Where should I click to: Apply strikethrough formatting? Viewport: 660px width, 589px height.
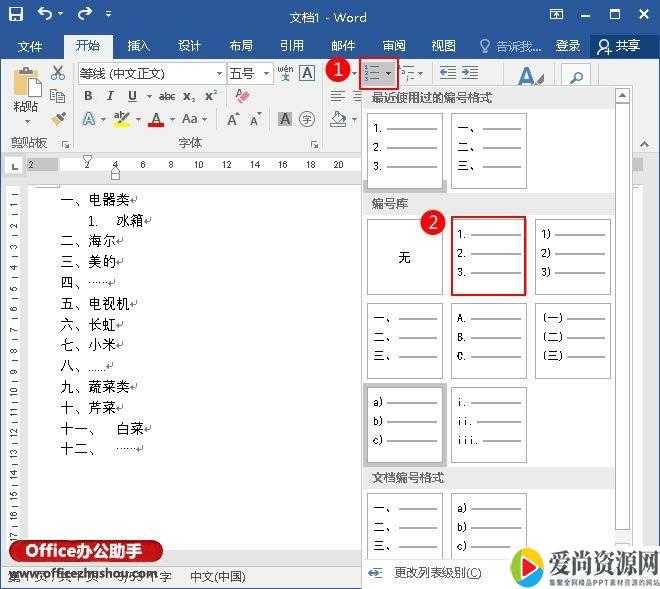pyautogui.click(x=167, y=96)
